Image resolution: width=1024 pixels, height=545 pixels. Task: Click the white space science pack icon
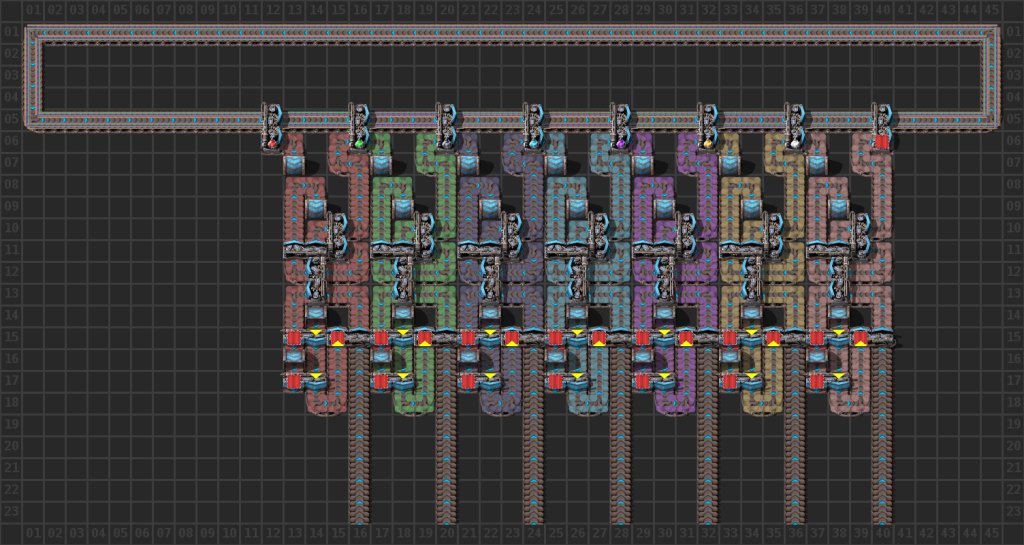click(795, 144)
